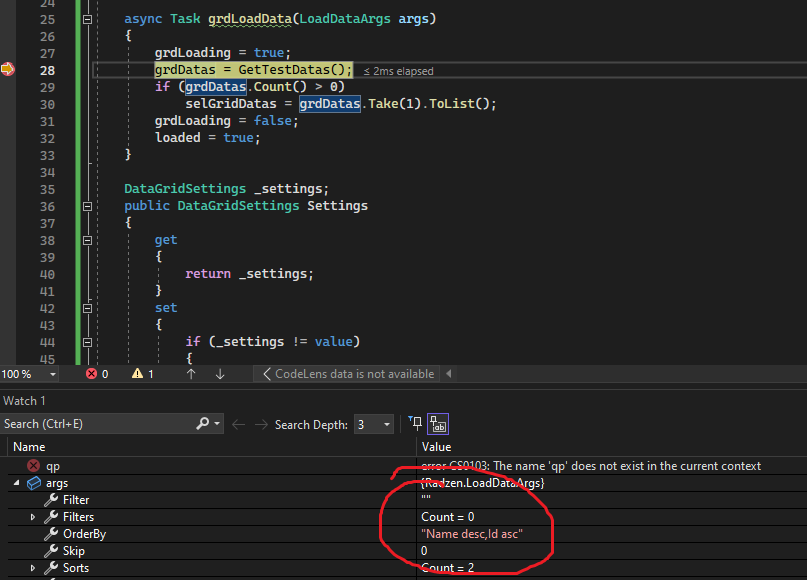The image size is (807, 580).
Task: Select the Skip value 0
Action: (424, 551)
